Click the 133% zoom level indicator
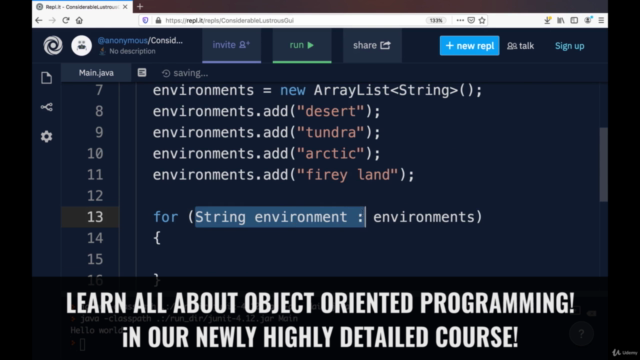The width and height of the screenshot is (640, 360). (436, 20)
